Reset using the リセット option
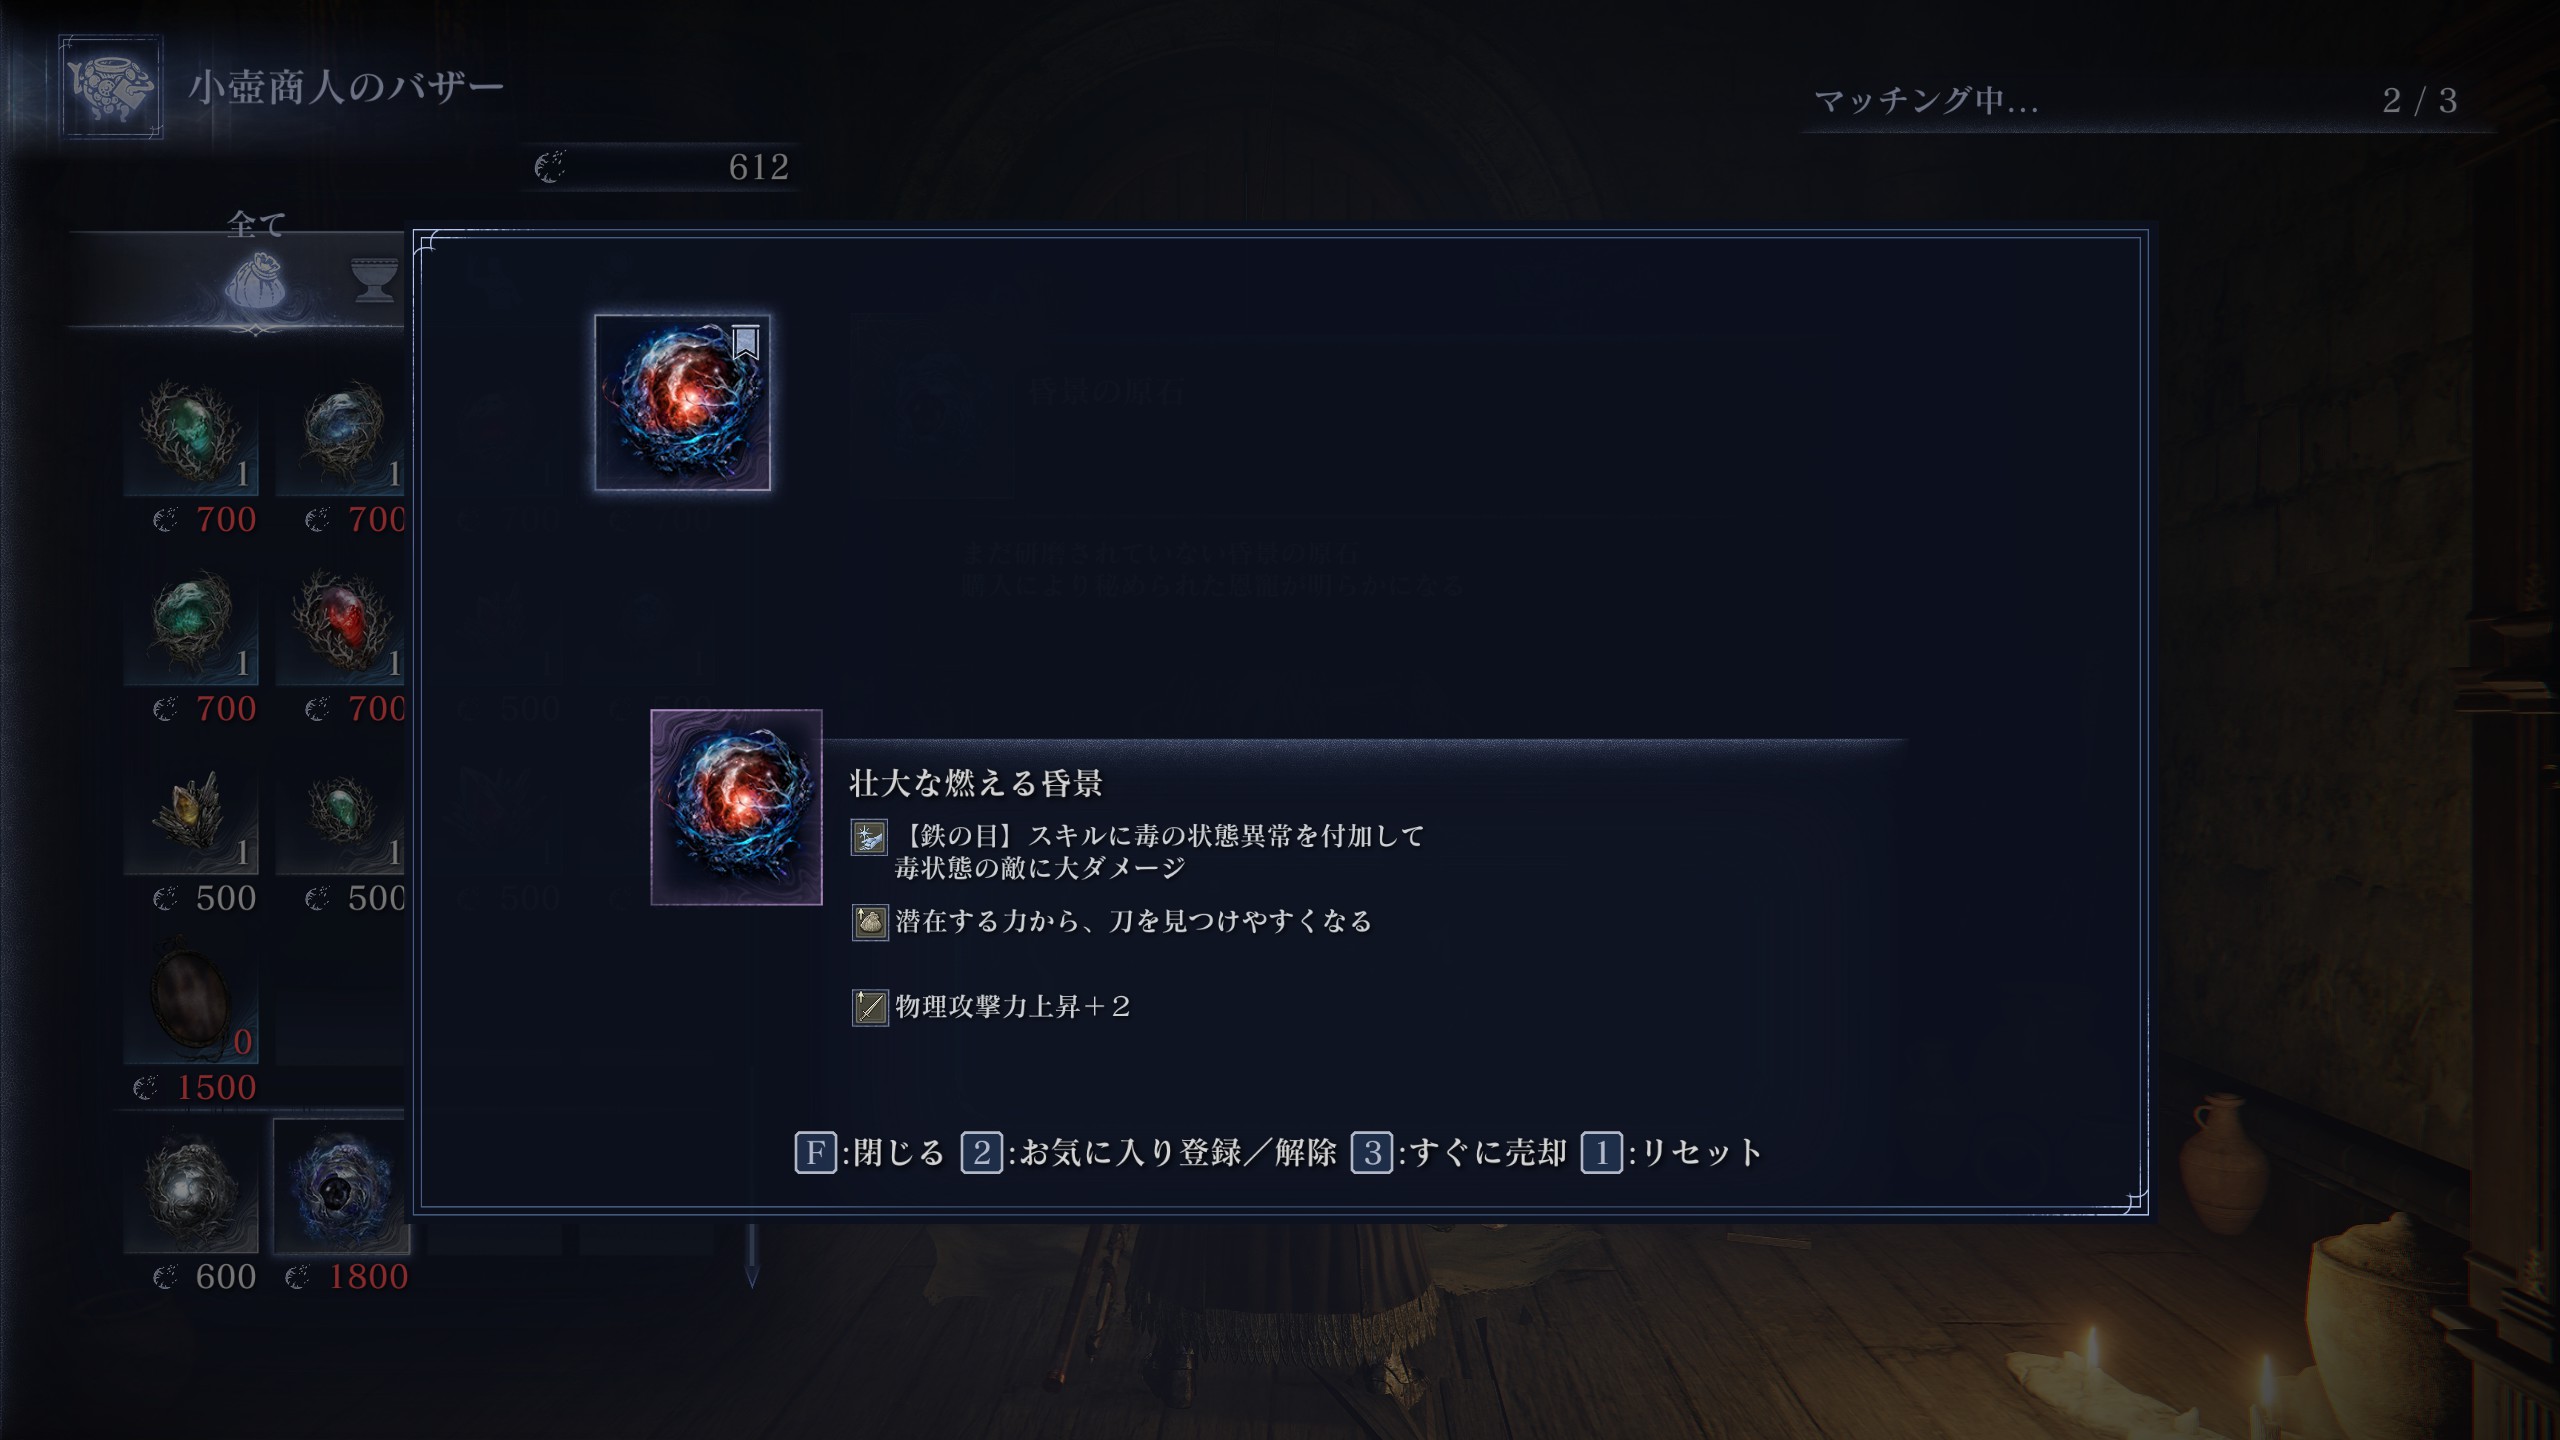This screenshot has height=1440, width=2560. click(1671, 1153)
